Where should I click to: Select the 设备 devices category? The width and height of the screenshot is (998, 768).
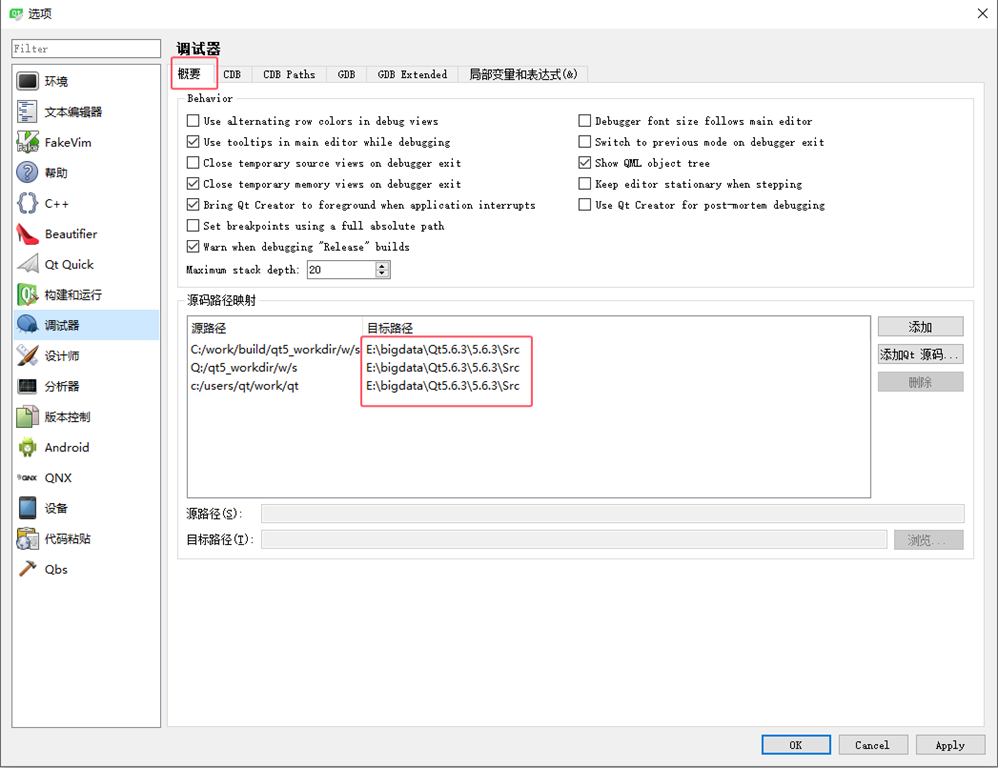click(x=86, y=508)
